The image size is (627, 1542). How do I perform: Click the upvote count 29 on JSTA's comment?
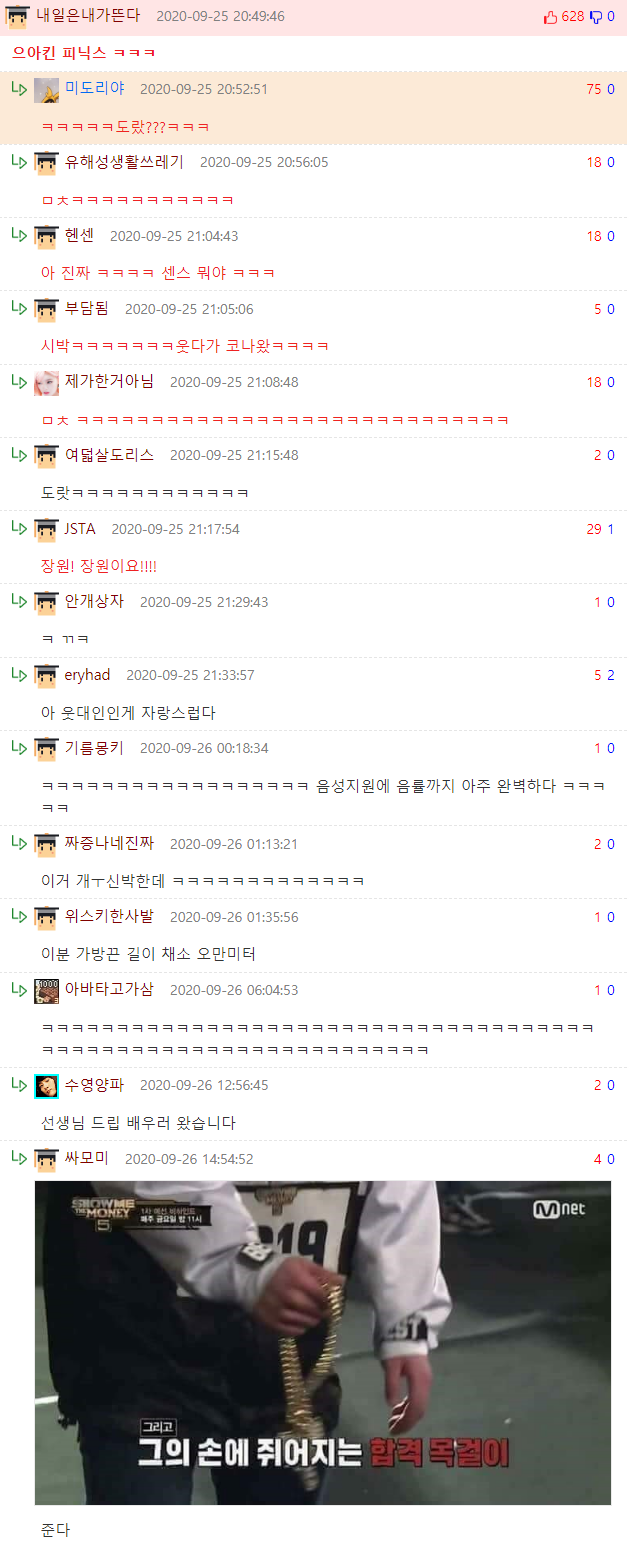tap(594, 529)
